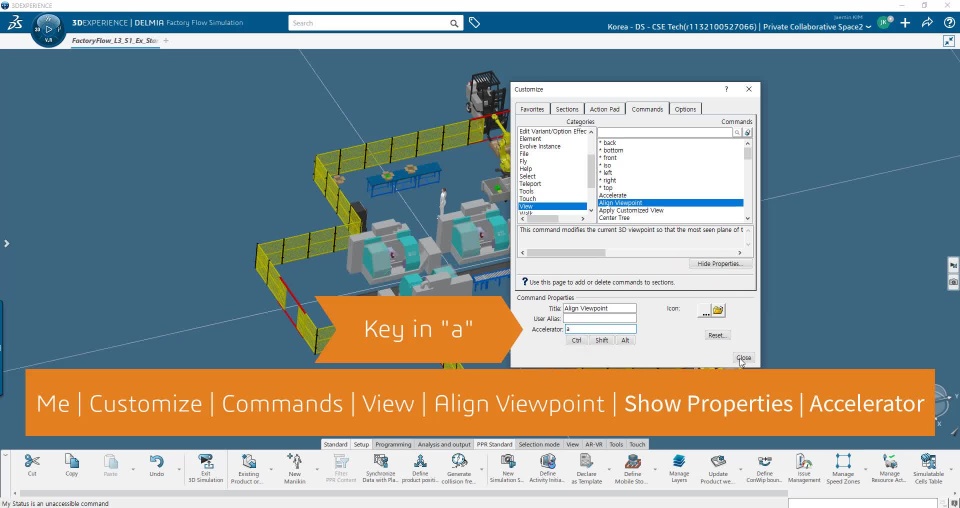Open dropdown arrow next to Undo
Viewport: 960px width, 508px height.
point(179,469)
